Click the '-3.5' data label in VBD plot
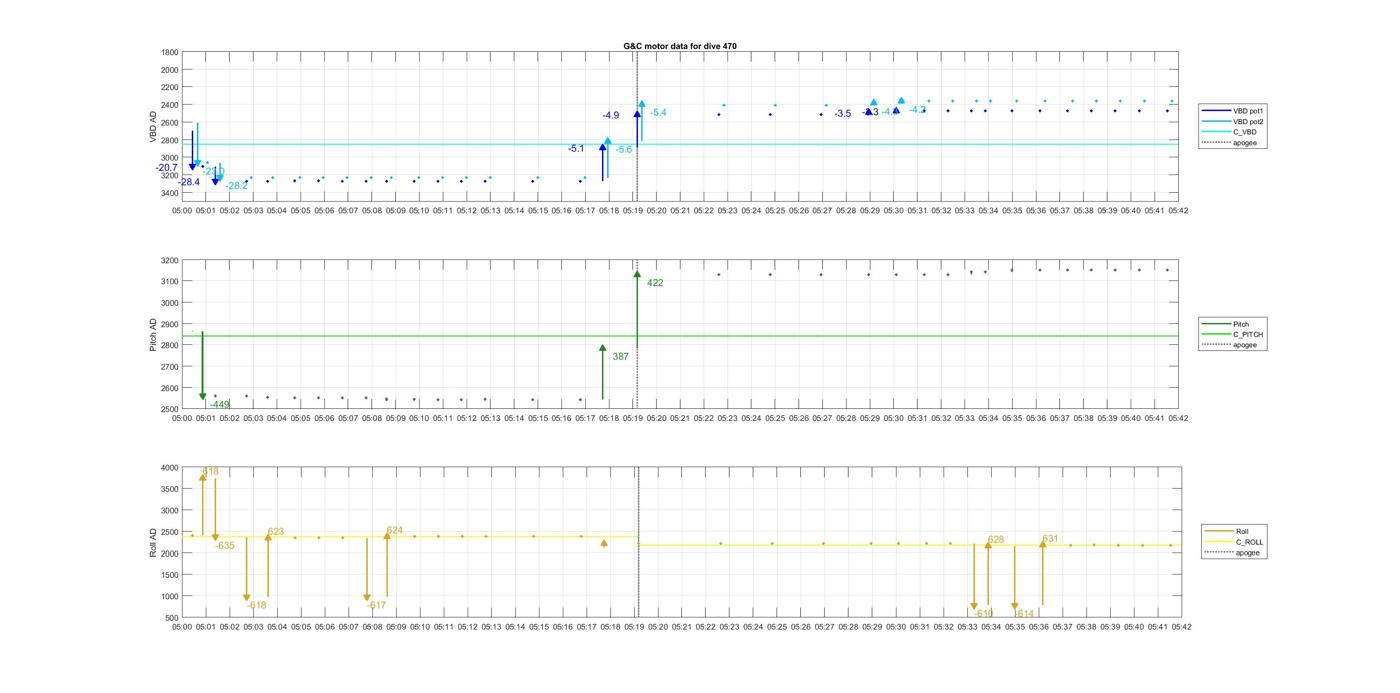 point(843,114)
